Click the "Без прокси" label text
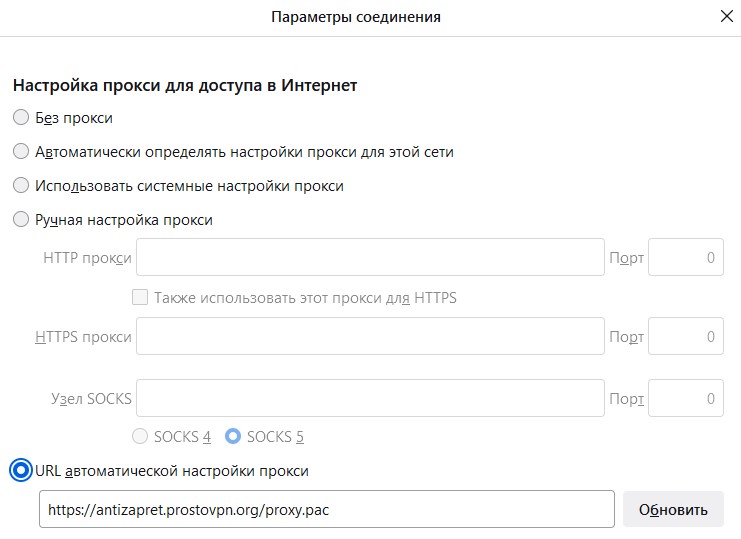 pyautogui.click(x=74, y=118)
